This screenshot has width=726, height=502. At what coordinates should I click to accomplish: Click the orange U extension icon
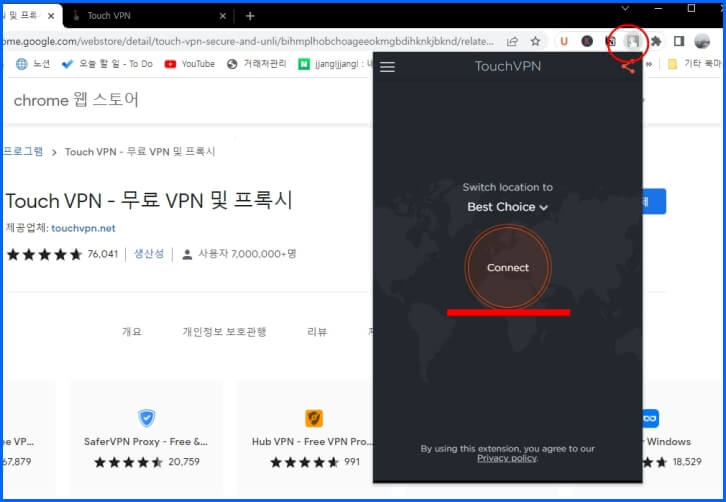pyautogui.click(x=563, y=41)
